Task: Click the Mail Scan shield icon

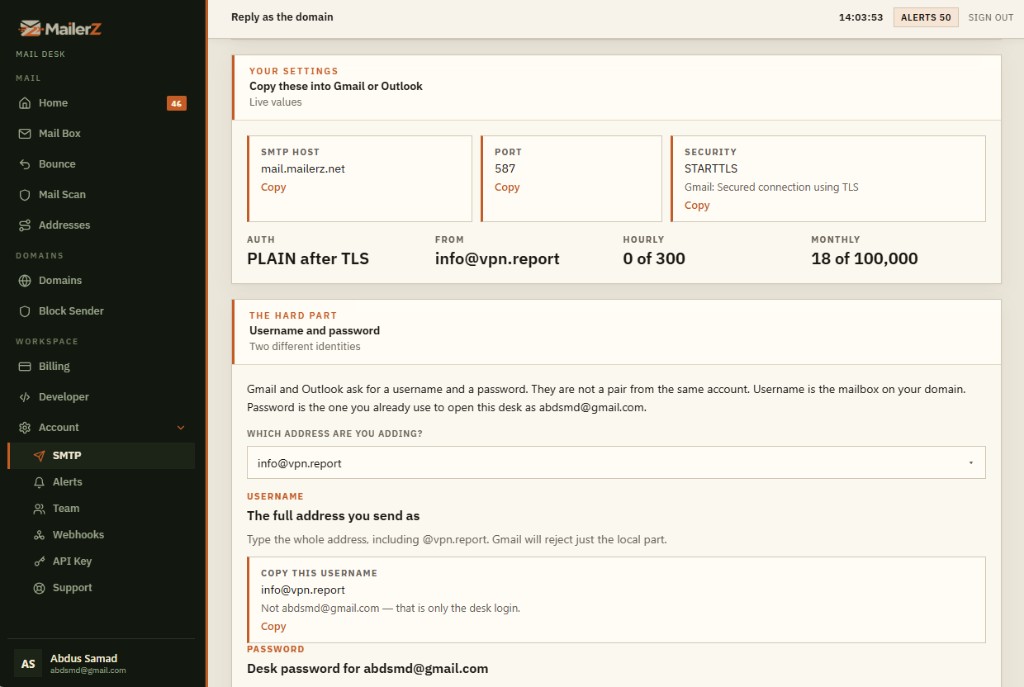Action: (25, 195)
